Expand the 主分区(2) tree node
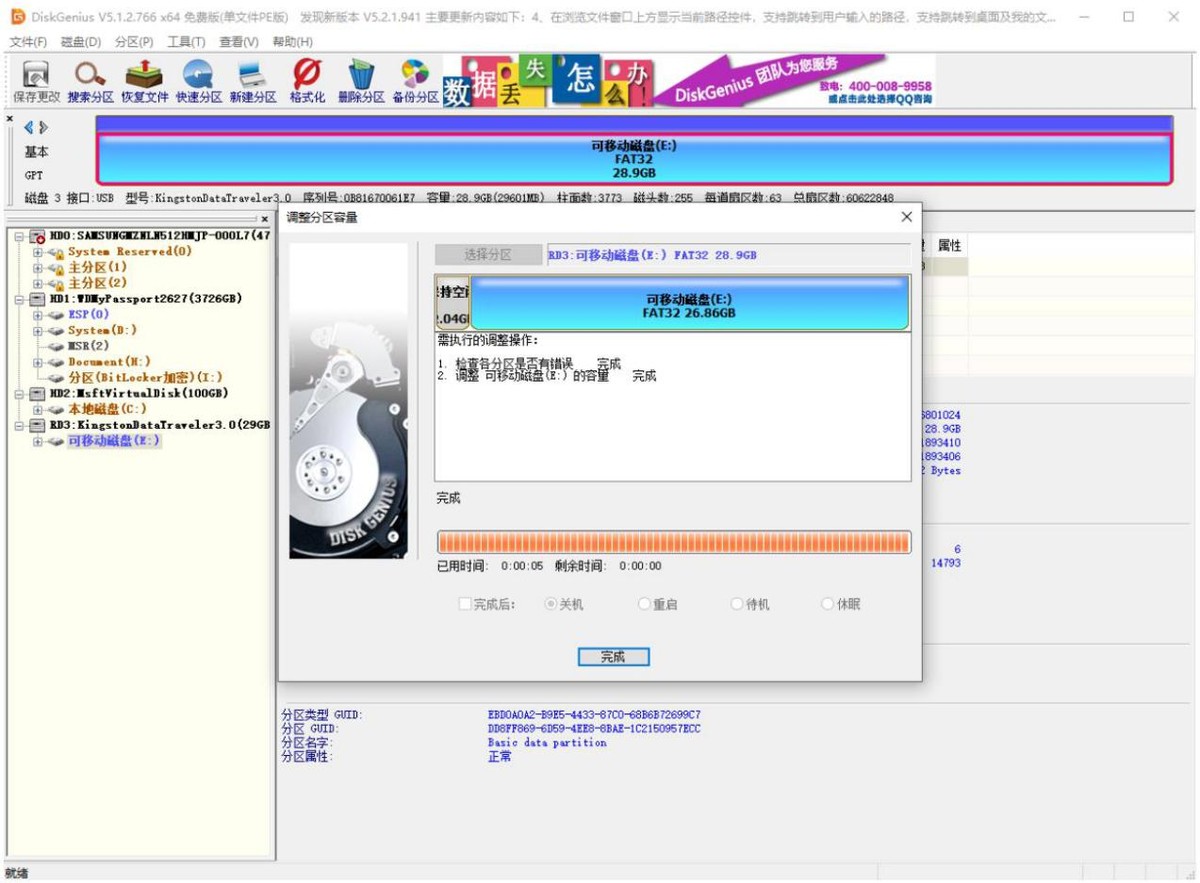Image resolution: width=1200 pixels, height=883 pixels. click(38, 283)
